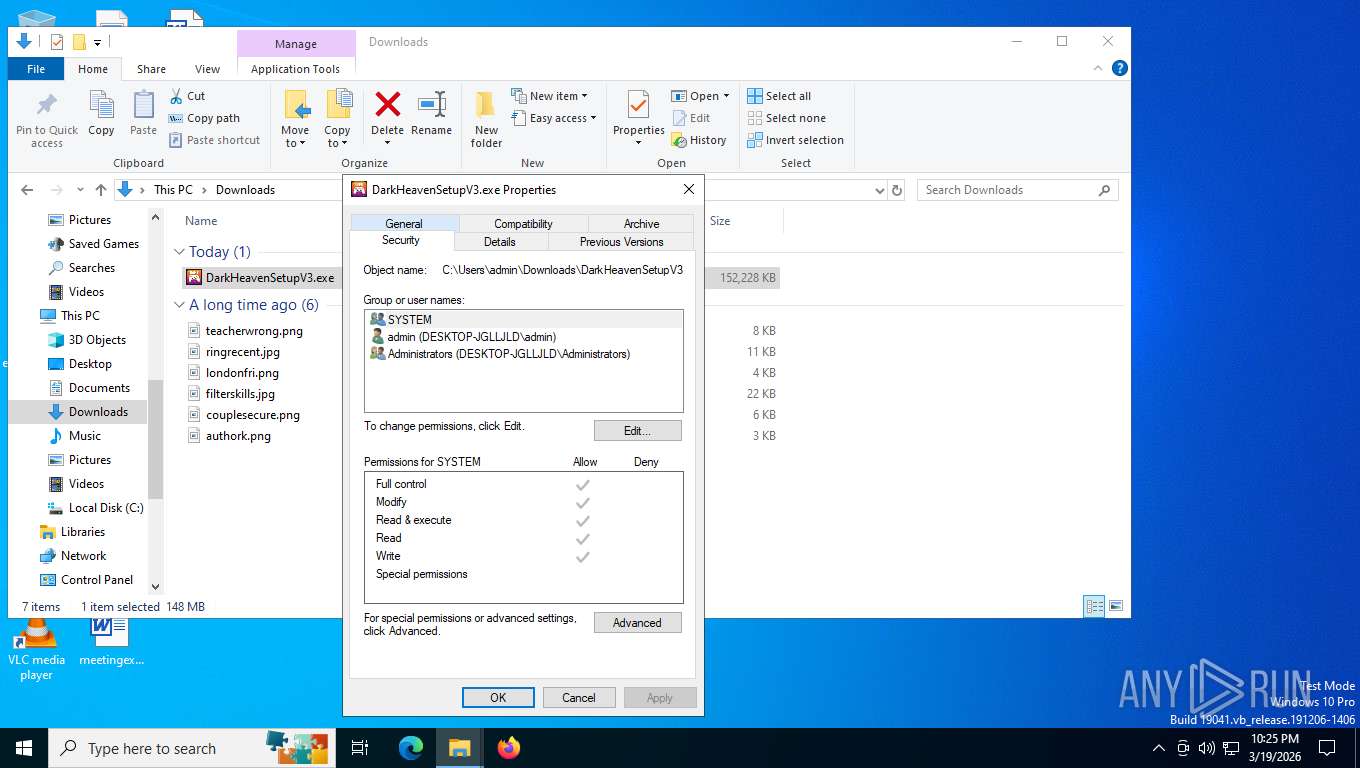1360x768 pixels.
Task: Minimize the ribbon with chevron arrow
Action: pos(1099,68)
